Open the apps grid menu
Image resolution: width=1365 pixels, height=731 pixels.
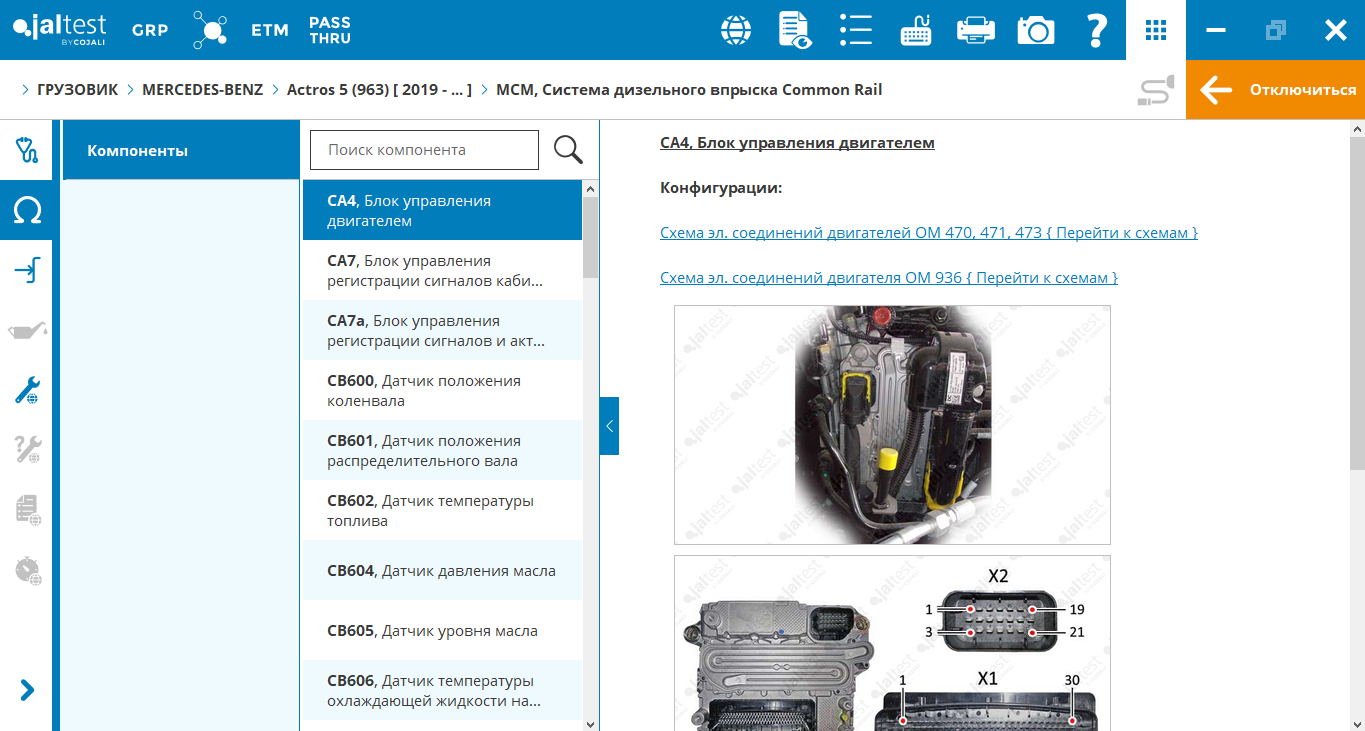pyautogui.click(x=1156, y=30)
